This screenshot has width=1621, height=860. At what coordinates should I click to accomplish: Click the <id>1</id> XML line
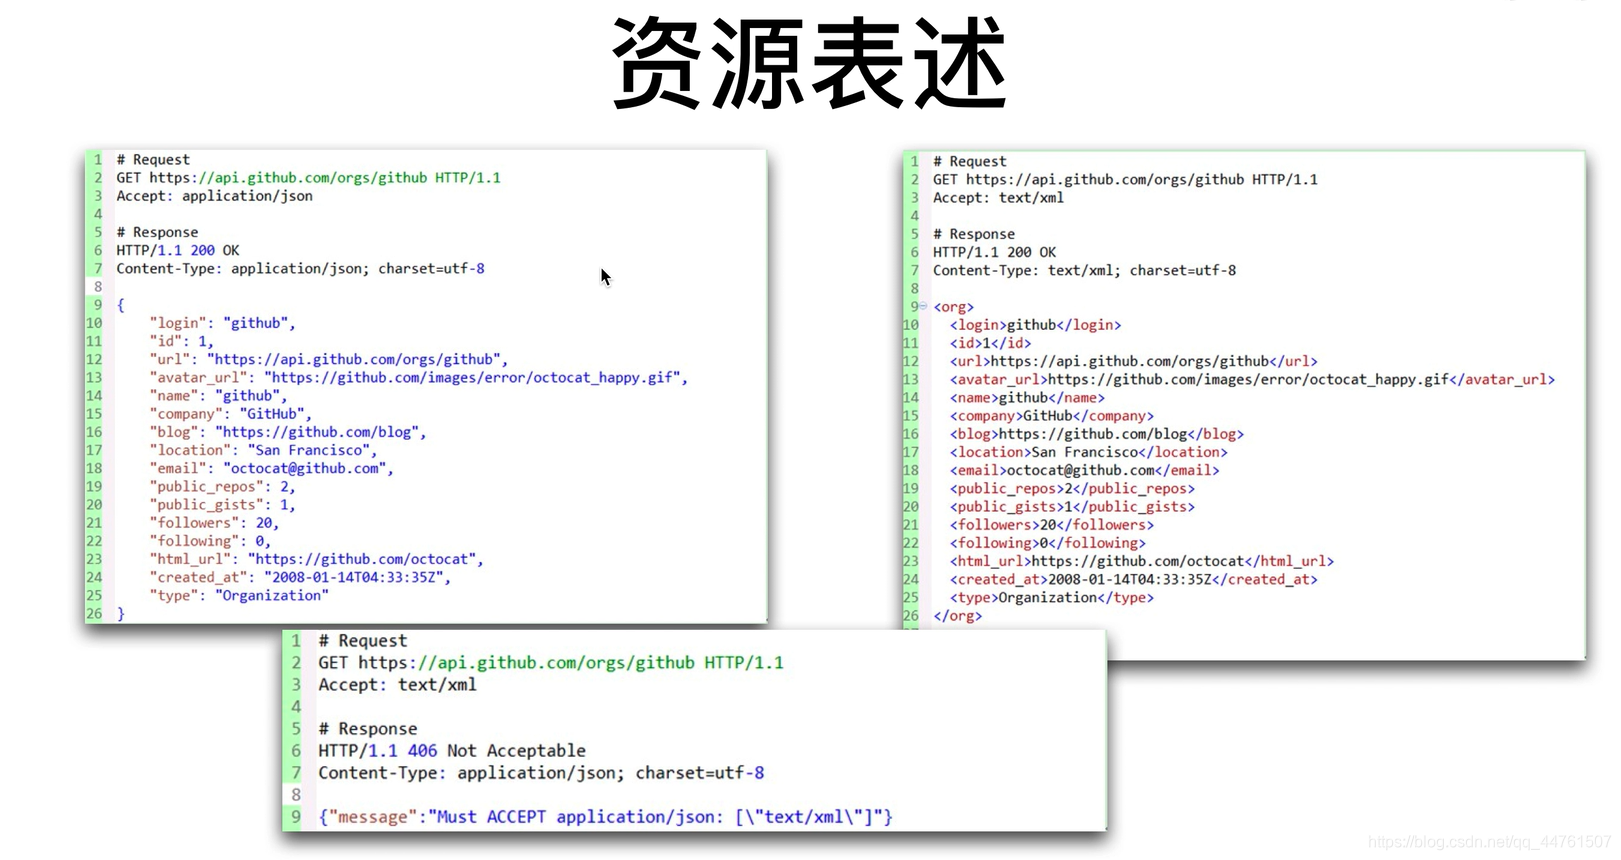(x=990, y=343)
